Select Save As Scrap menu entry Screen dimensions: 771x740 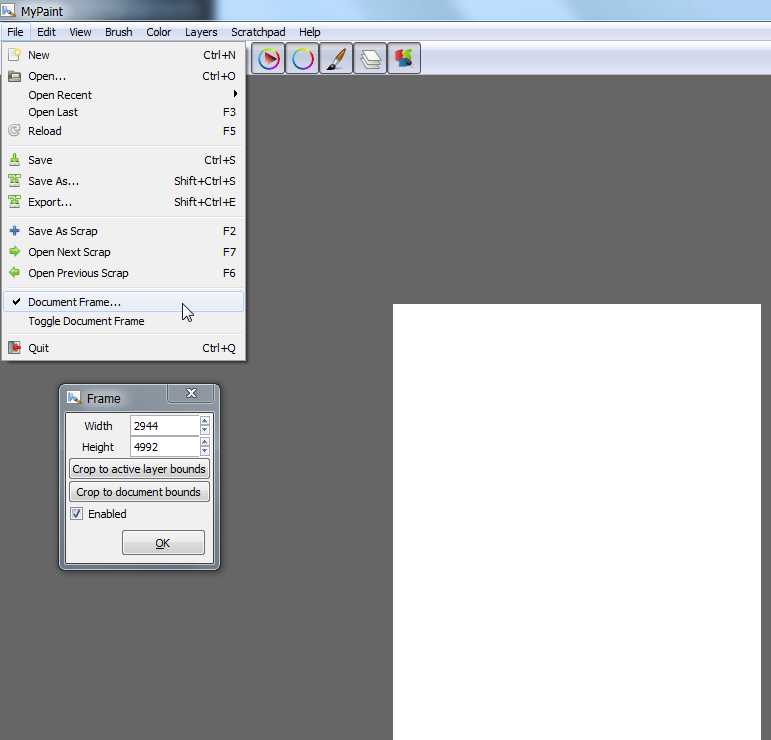click(x=123, y=231)
